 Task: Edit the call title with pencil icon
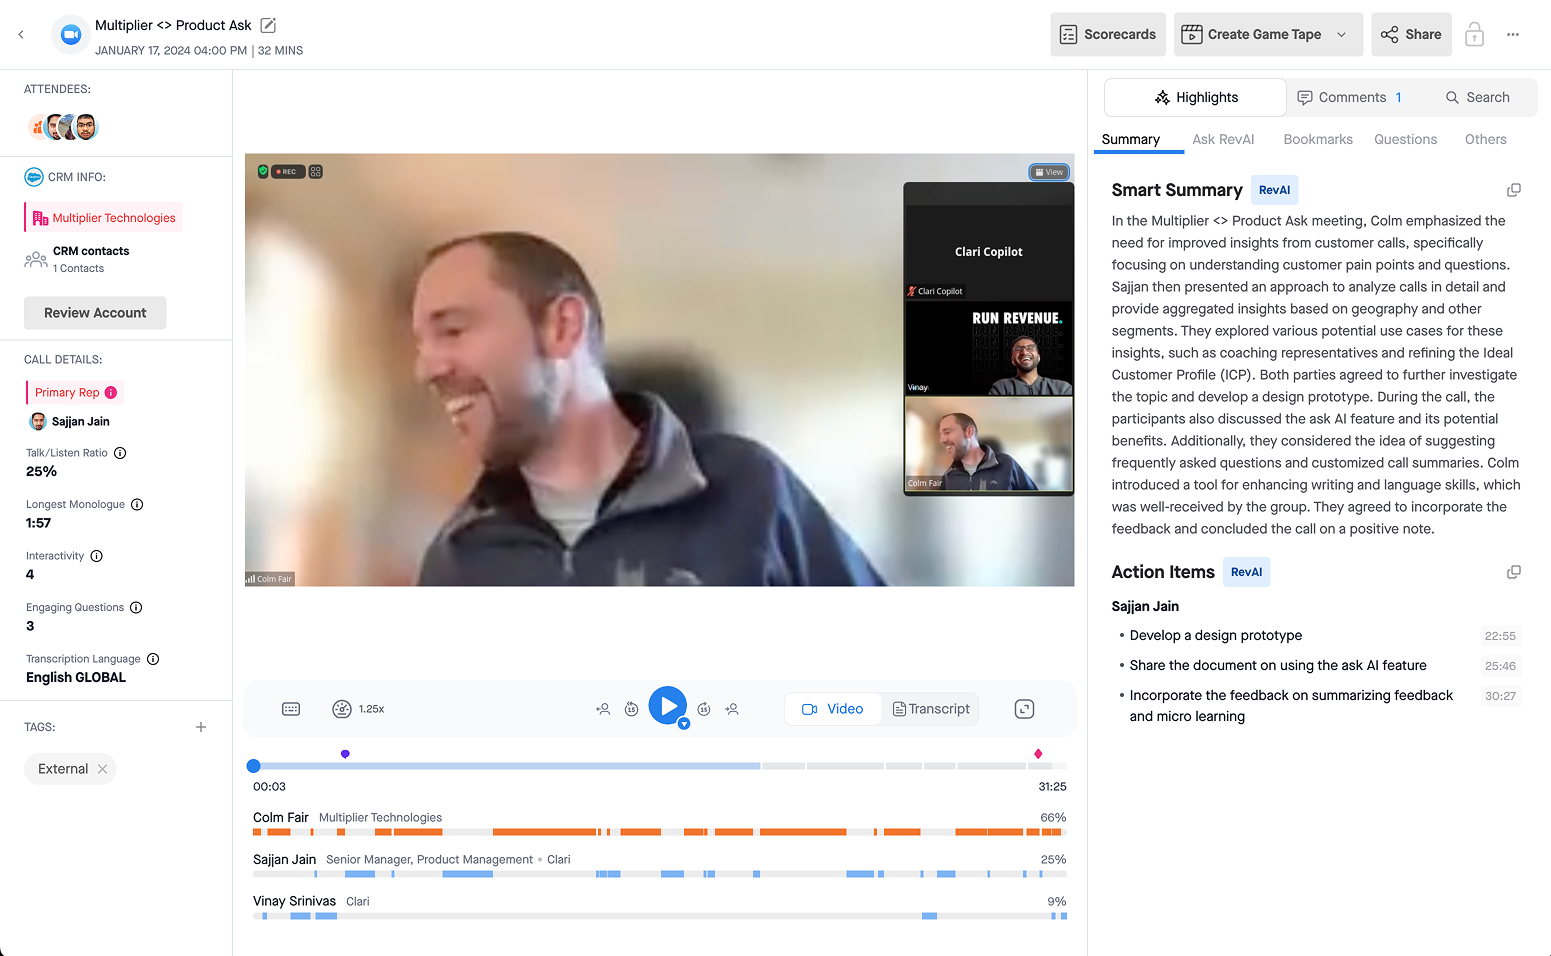pos(268,25)
